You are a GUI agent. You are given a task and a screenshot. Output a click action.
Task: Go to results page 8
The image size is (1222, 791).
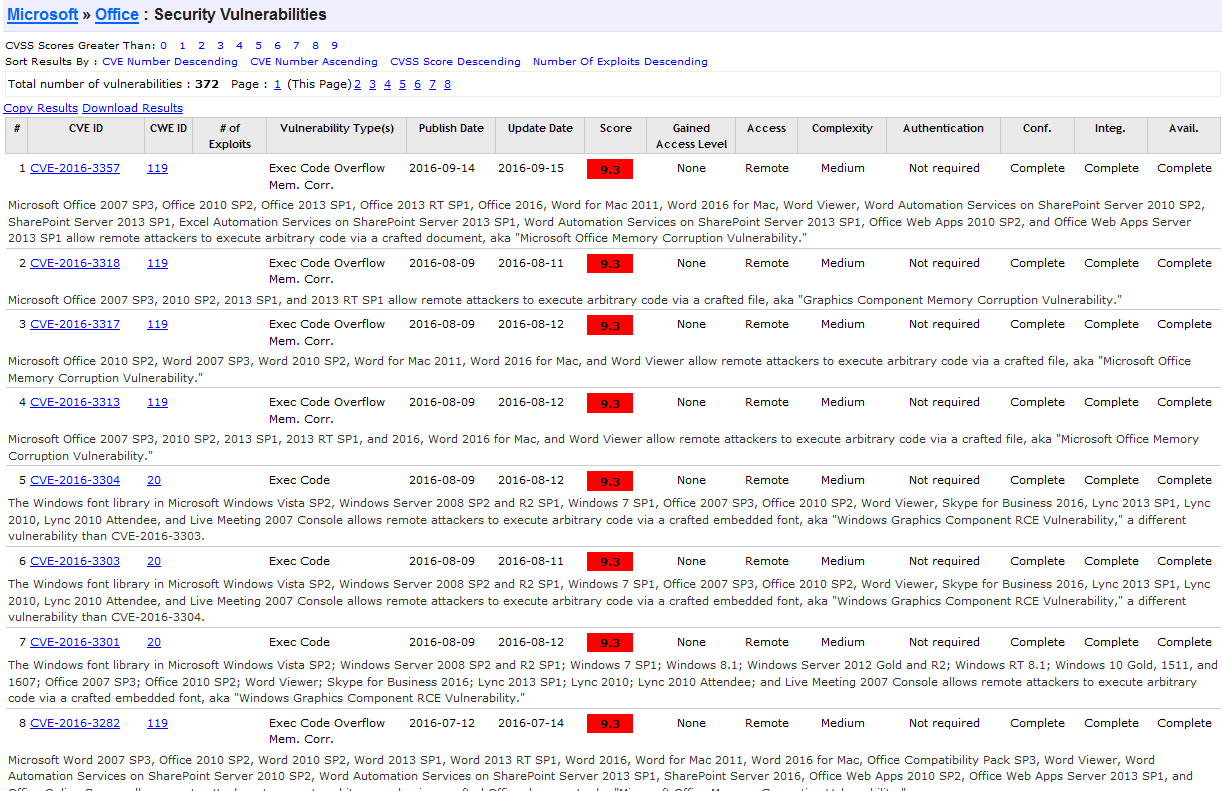pos(448,85)
